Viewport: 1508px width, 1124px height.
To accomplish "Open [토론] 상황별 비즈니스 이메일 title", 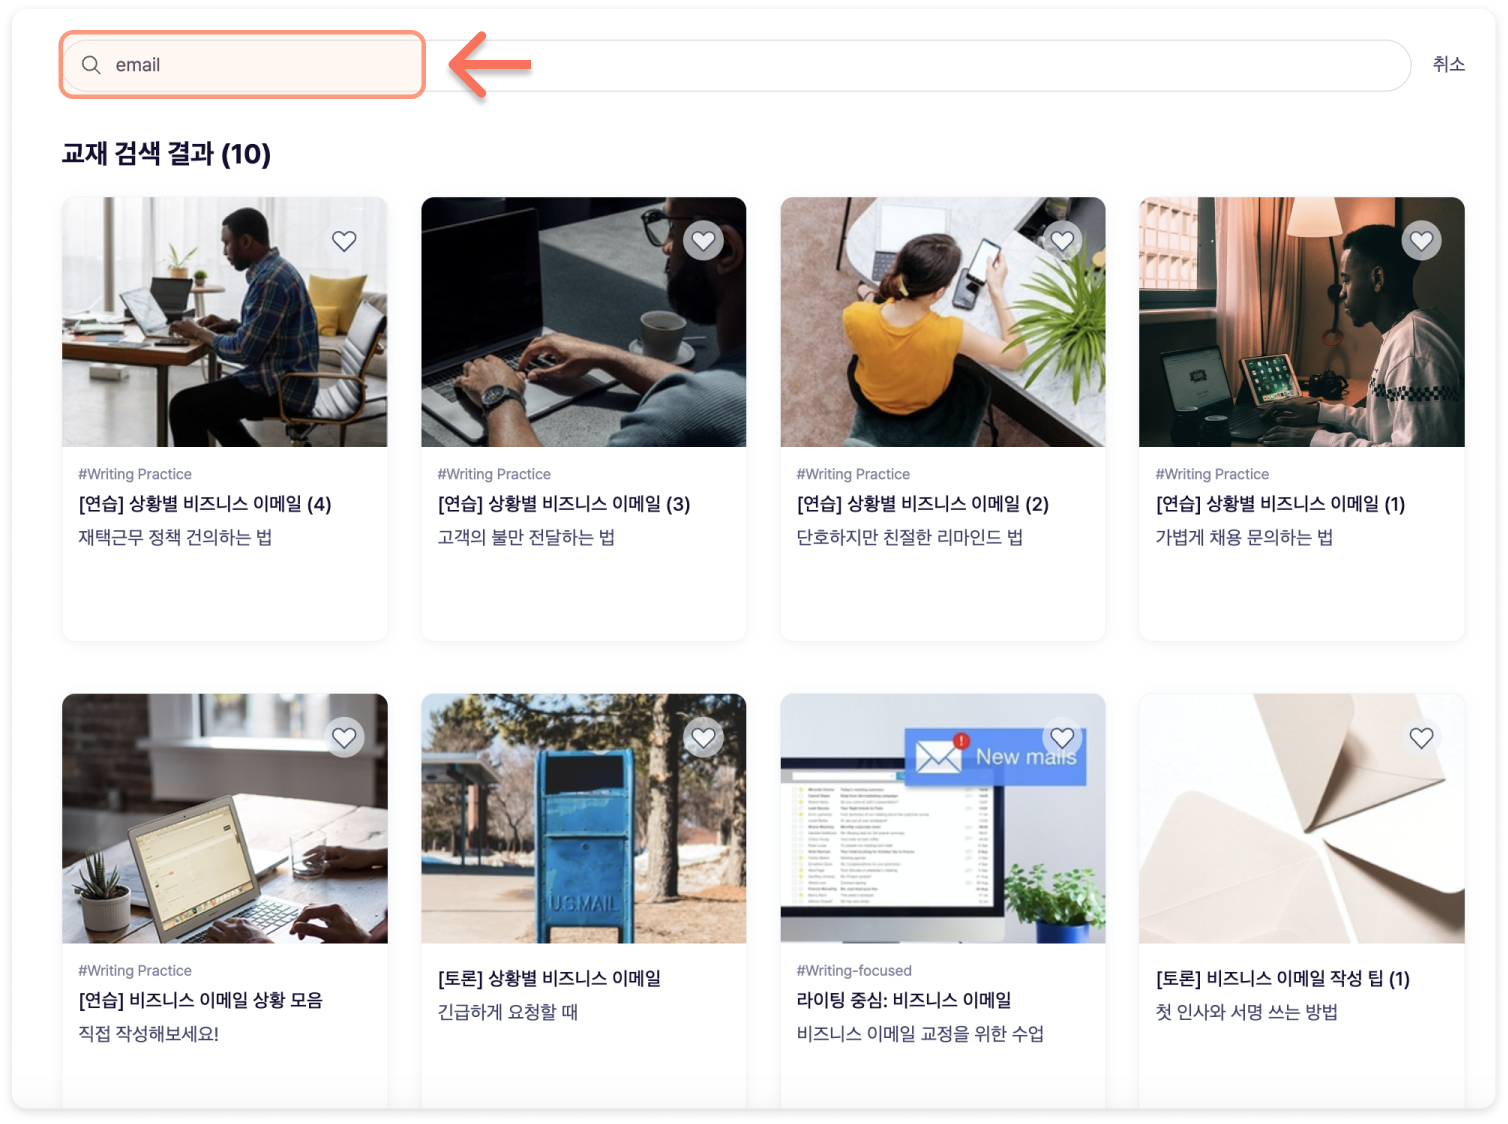I will 549,979.
